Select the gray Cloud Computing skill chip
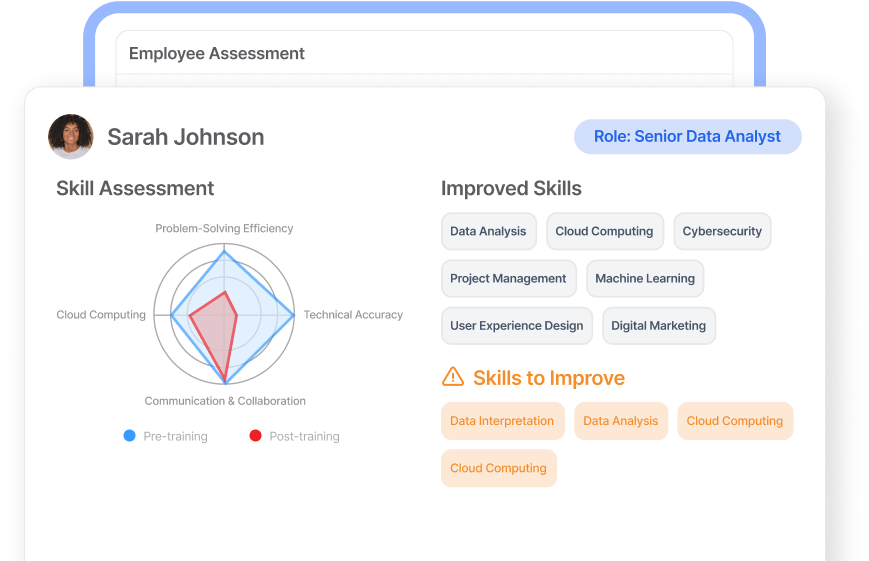The height and width of the screenshot is (561, 869). click(x=604, y=231)
